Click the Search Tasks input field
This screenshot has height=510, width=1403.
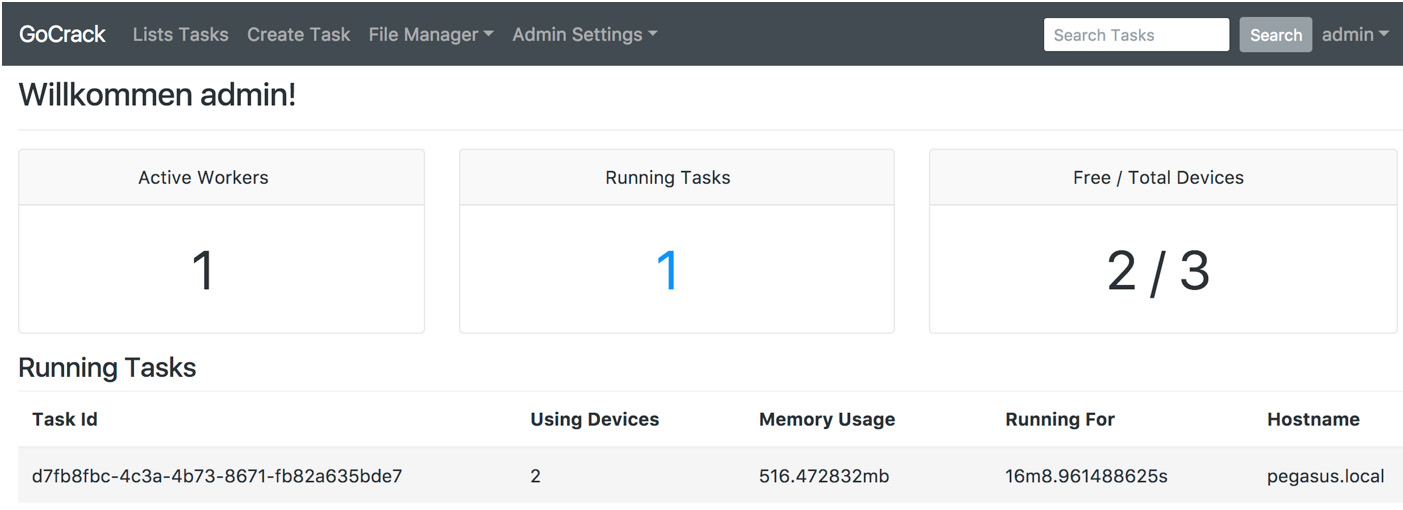coord(1135,35)
